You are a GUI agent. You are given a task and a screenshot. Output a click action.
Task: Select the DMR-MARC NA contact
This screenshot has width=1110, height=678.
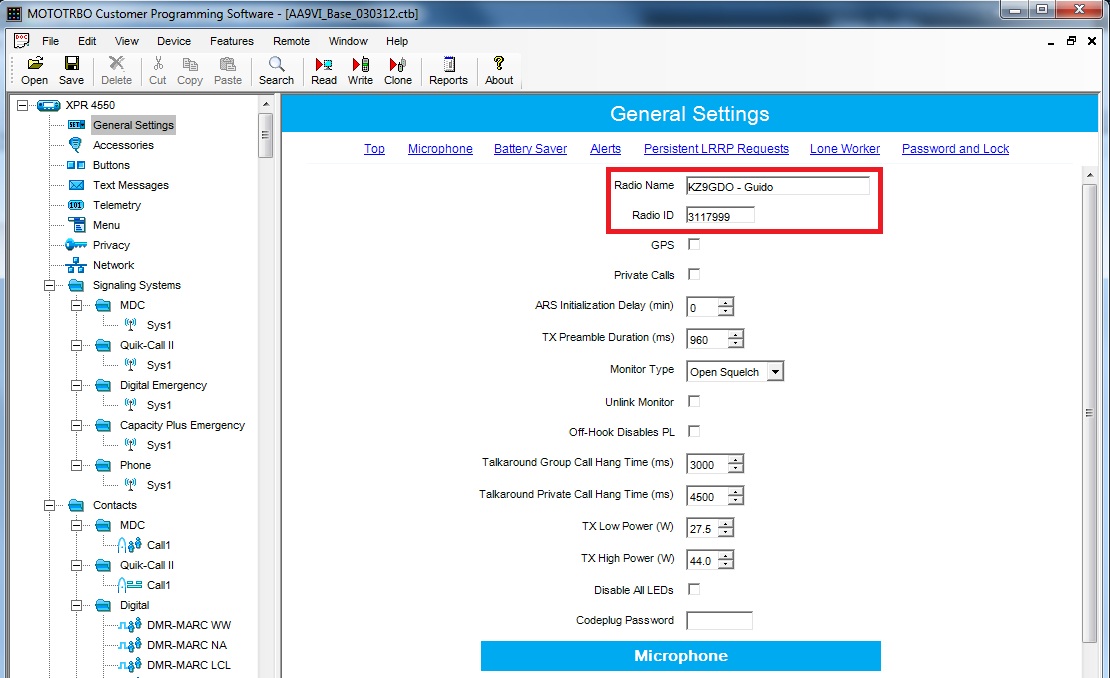187,645
